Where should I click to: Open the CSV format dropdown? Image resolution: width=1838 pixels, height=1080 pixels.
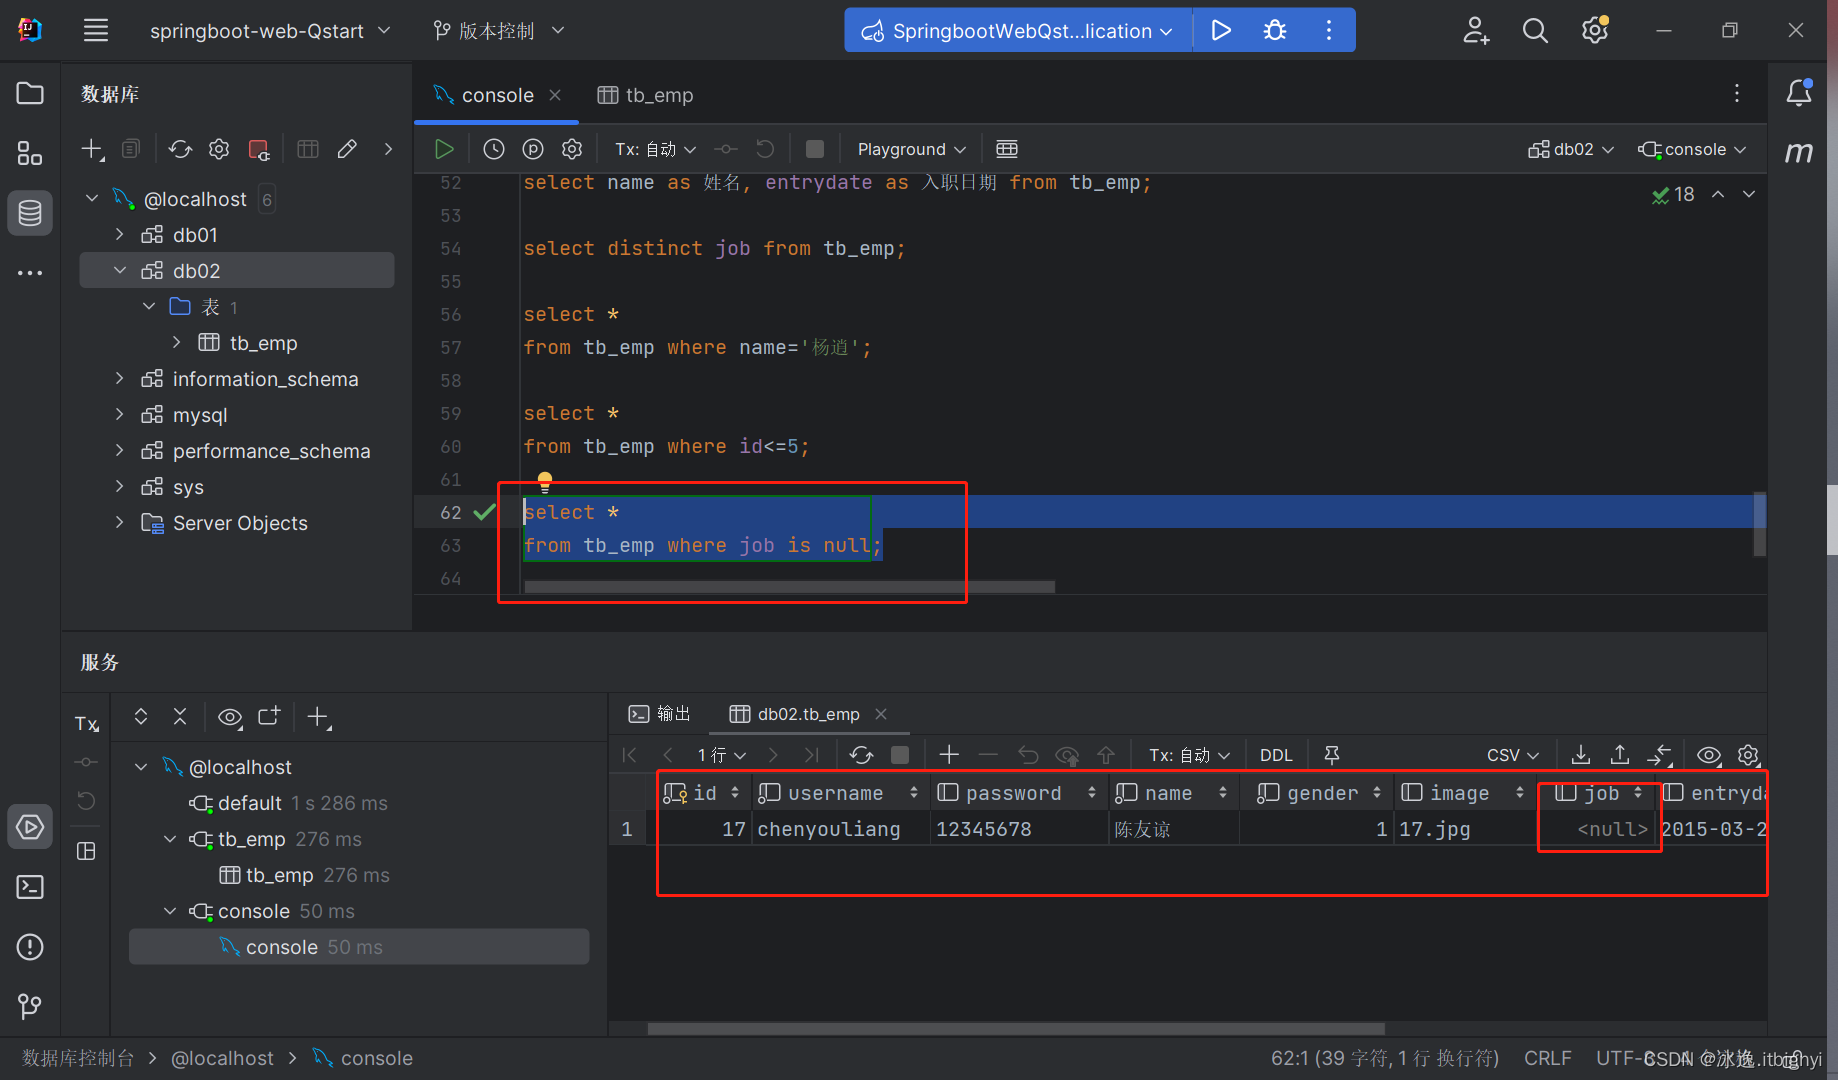coord(1512,755)
